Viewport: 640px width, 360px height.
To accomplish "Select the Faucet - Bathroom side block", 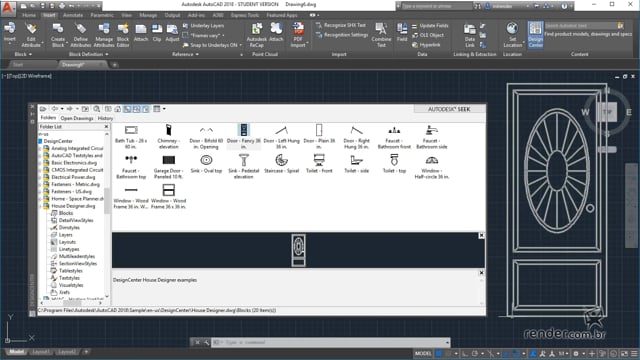I will coord(431,137).
